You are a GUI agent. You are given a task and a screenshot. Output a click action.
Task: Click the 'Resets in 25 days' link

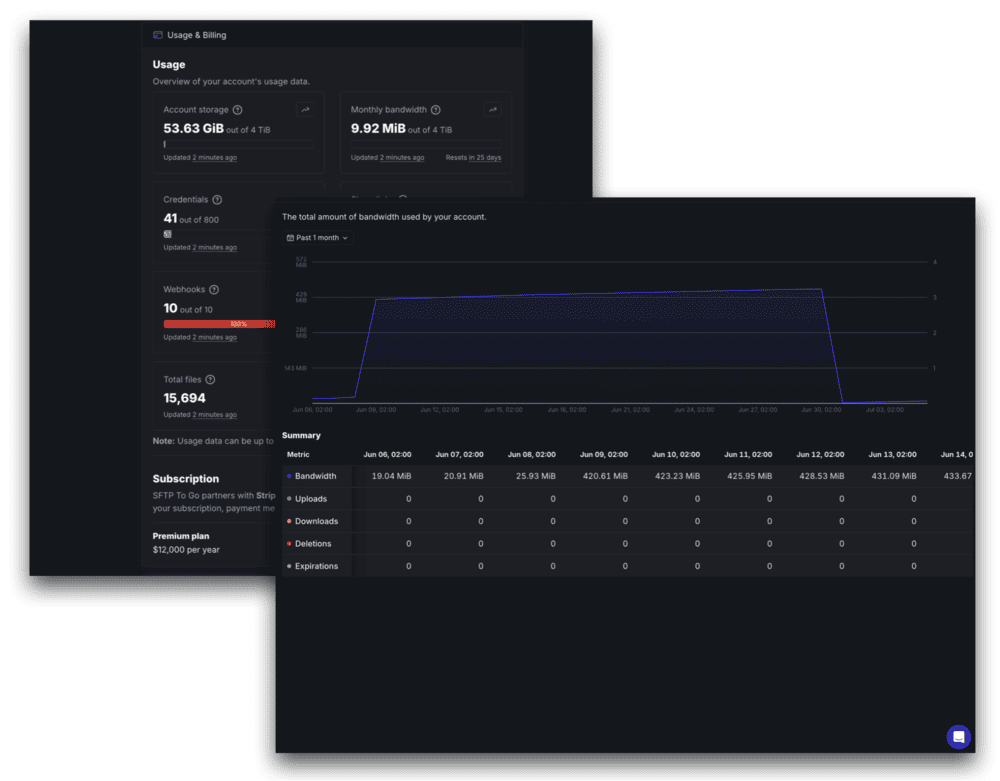(473, 157)
